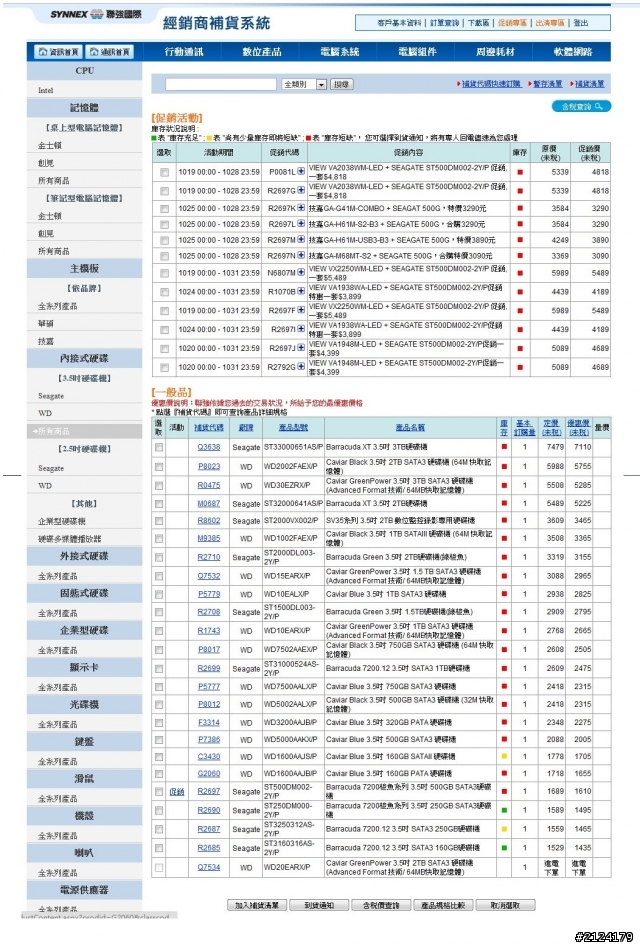Open the 數位產品 navigation tab
This screenshot has width=640, height=945.
pos(262,52)
